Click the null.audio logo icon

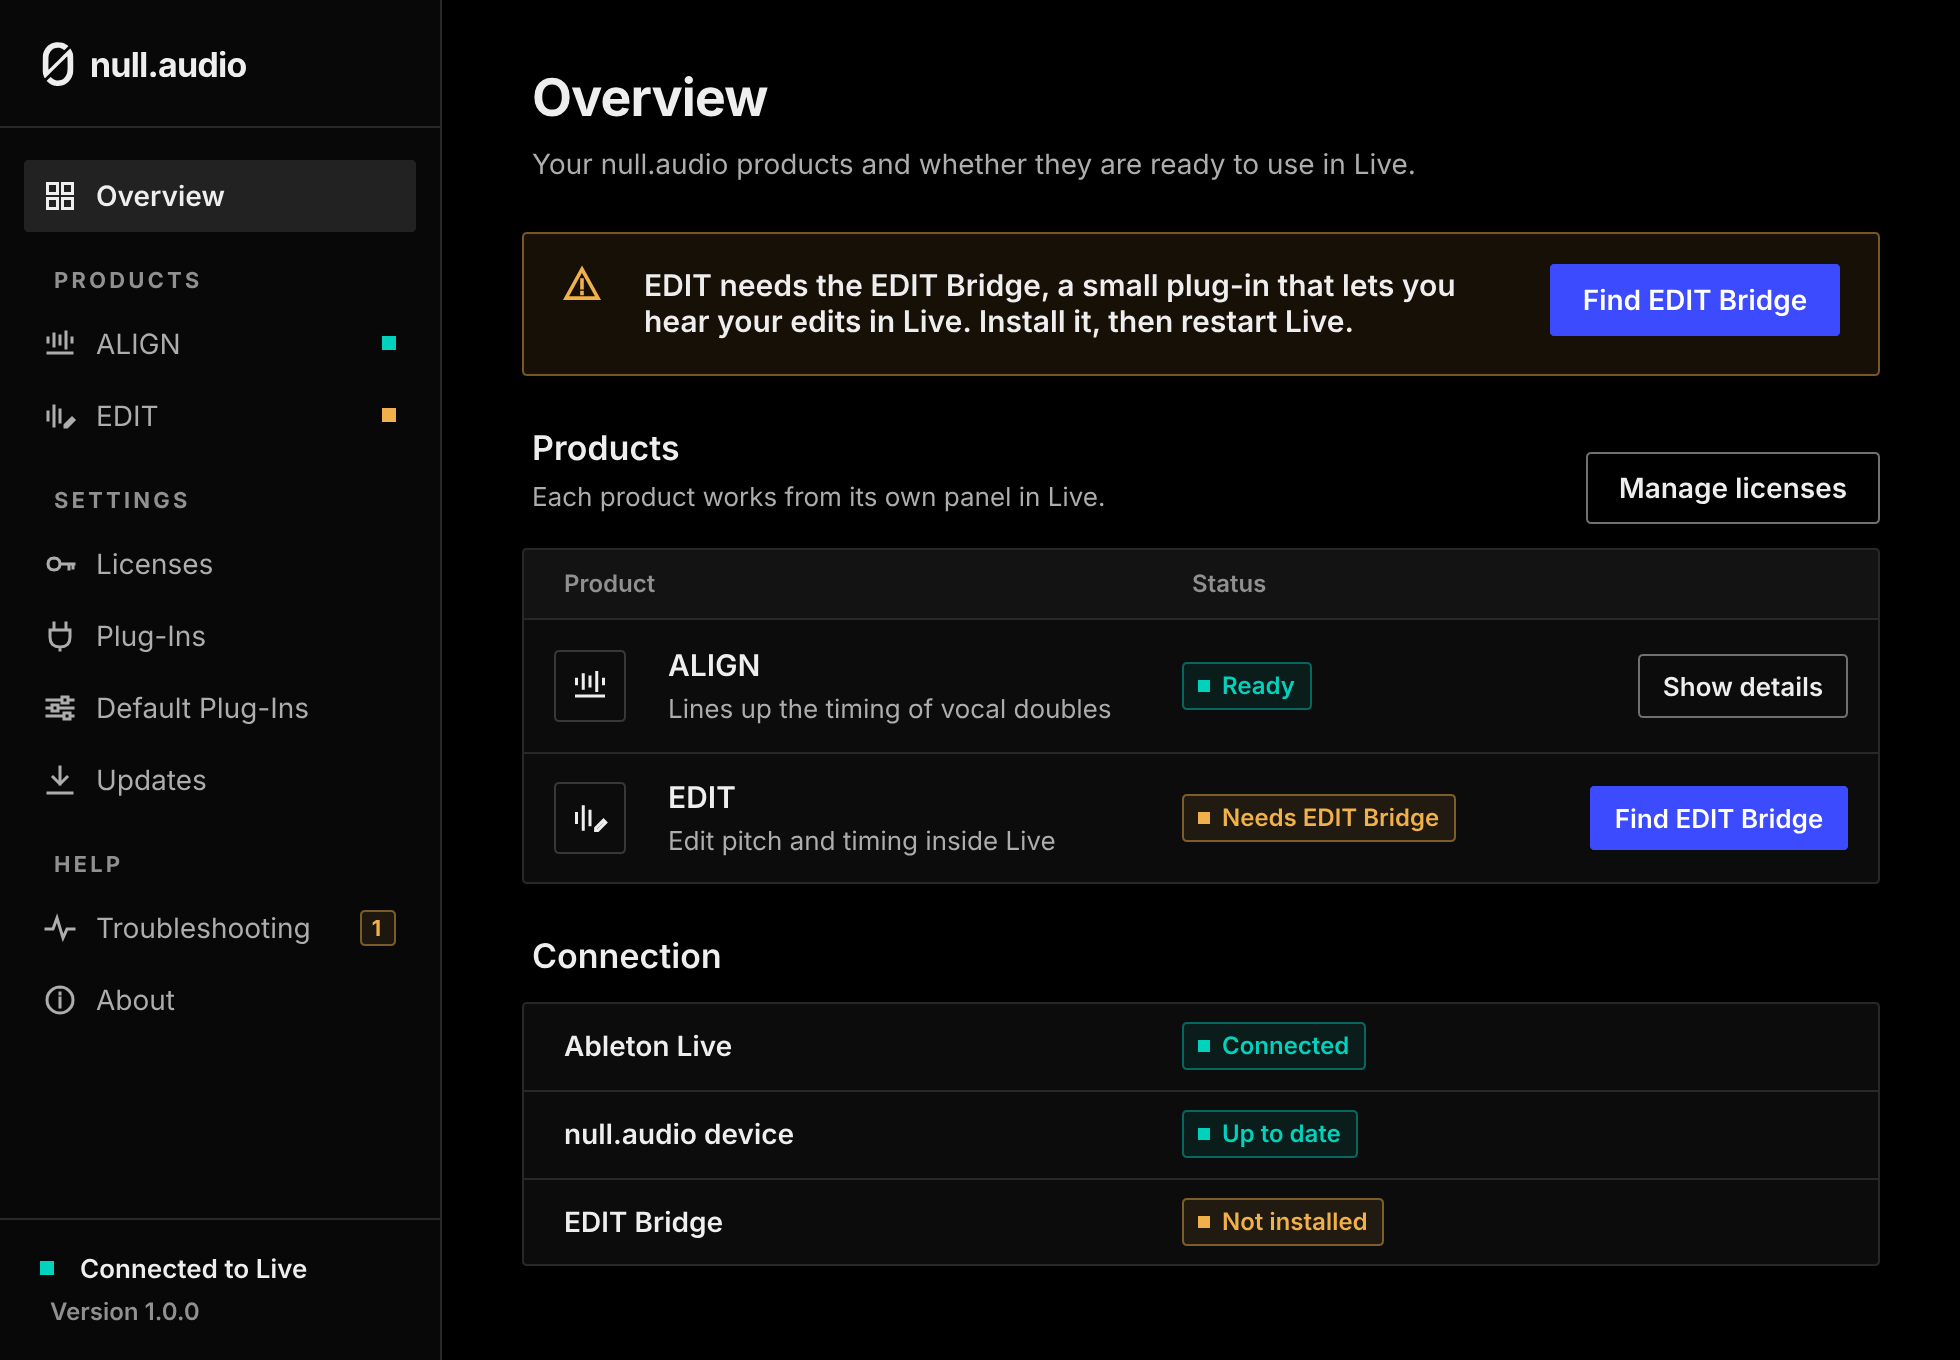point(58,65)
